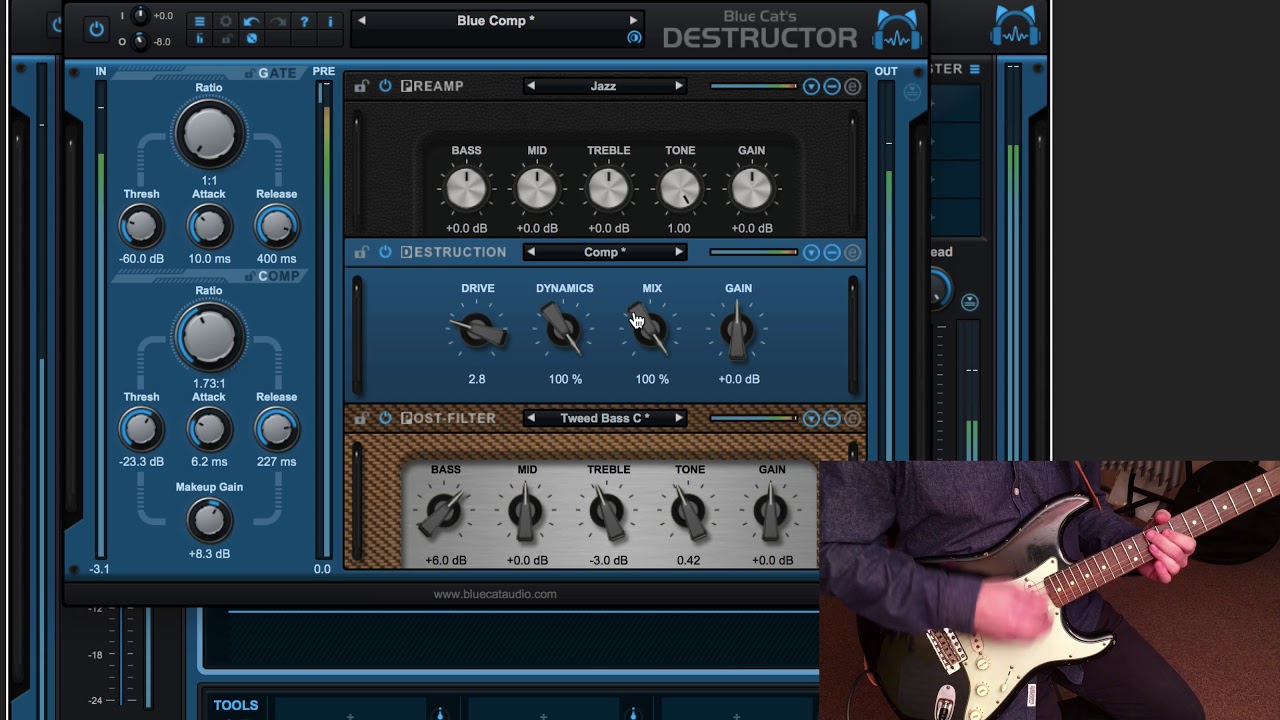Choose previous DESTRUCTION preset before Comp
Viewport: 1280px width, 720px height.
531,252
